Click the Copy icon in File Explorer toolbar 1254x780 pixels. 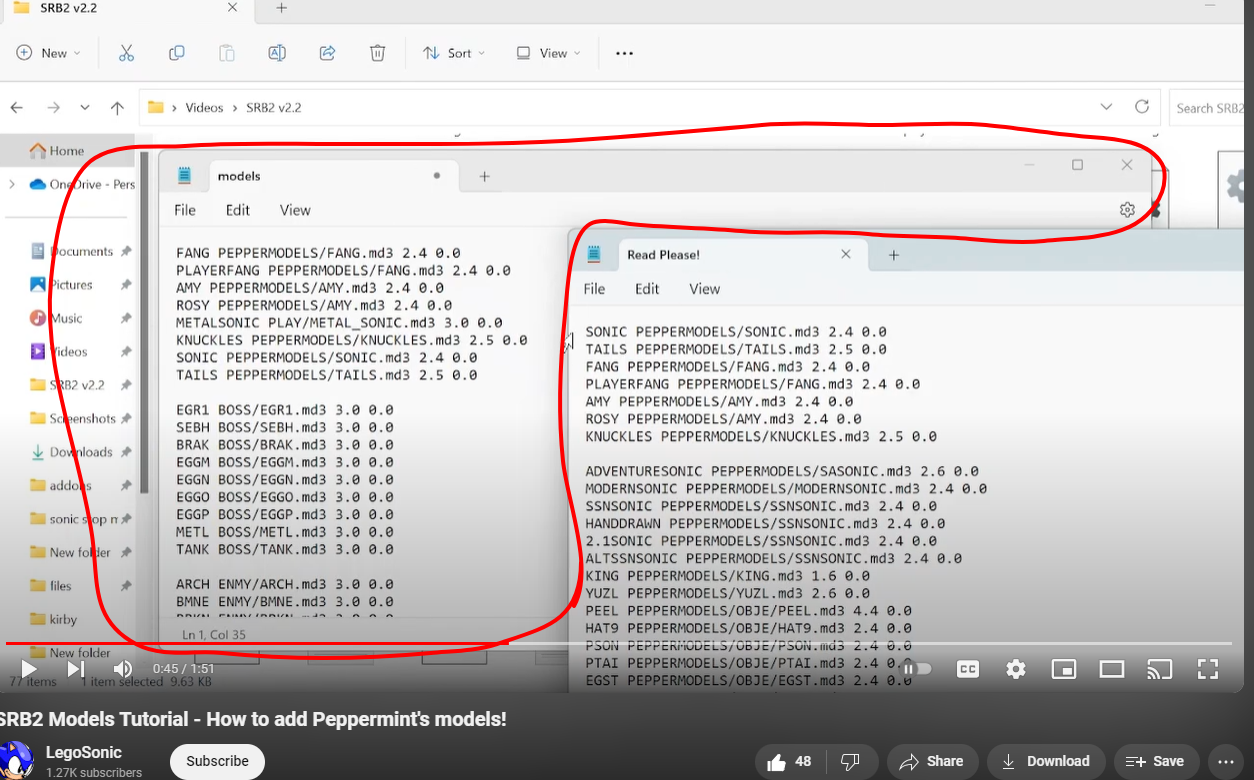[177, 53]
